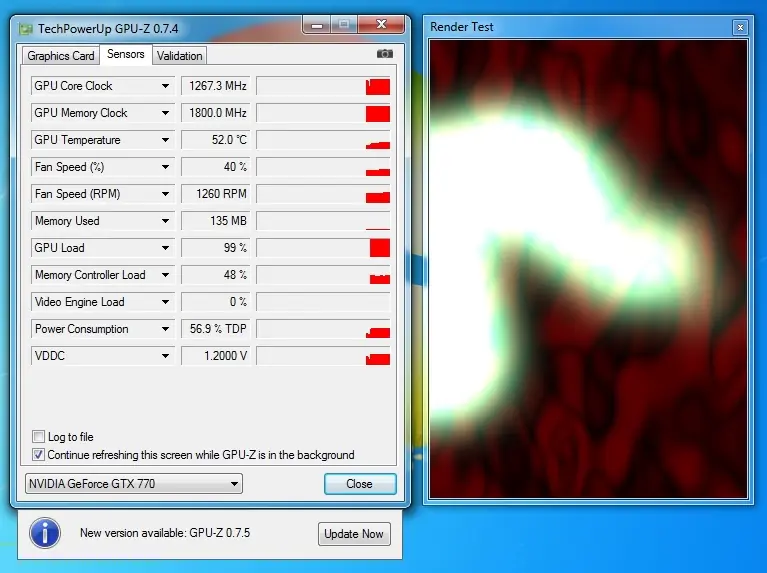Click the 135 MB memory used value
The width and height of the screenshot is (767, 573).
tap(216, 221)
